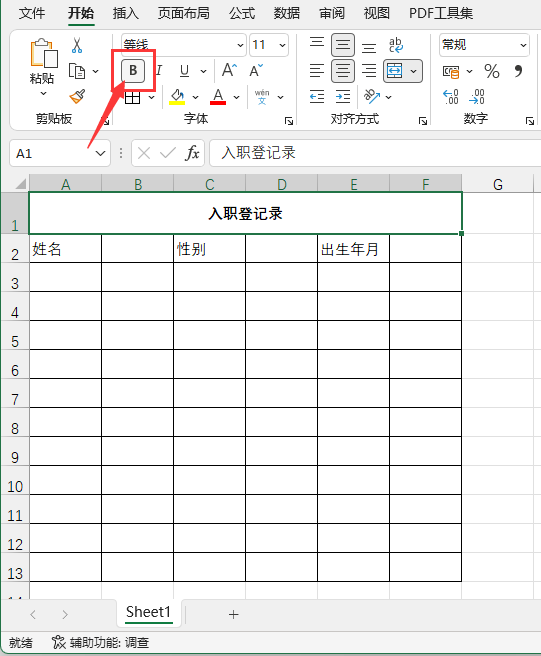
Task: Click the Increase Font Size icon
Action: [229, 70]
